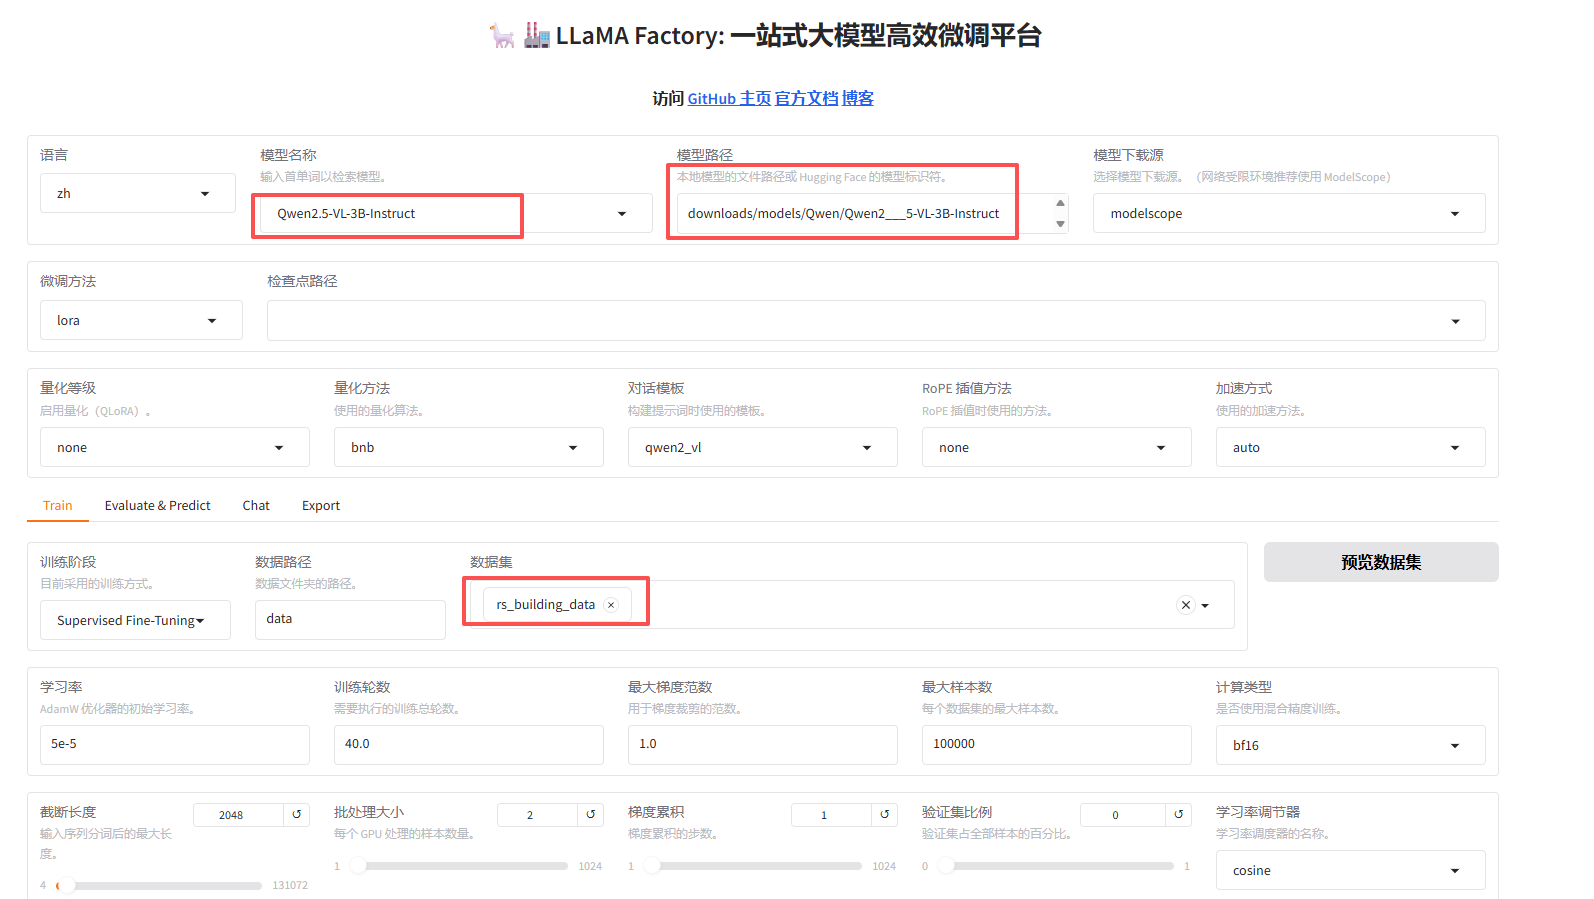Reset the 梯度累积 value with its refresh icon
Viewport: 1594px width, 899px height.
click(884, 815)
